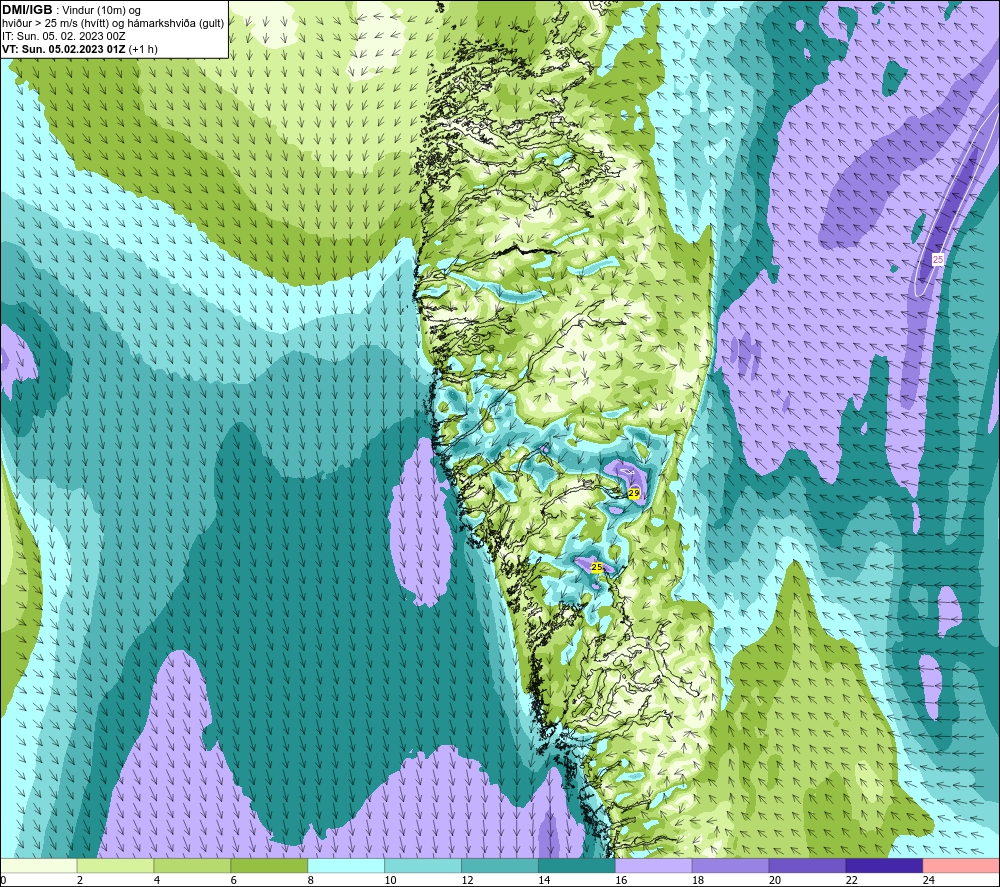Click the violet 20–22 legend swatch
Screen dimensions: 1000x887
[x=807, y=865]
